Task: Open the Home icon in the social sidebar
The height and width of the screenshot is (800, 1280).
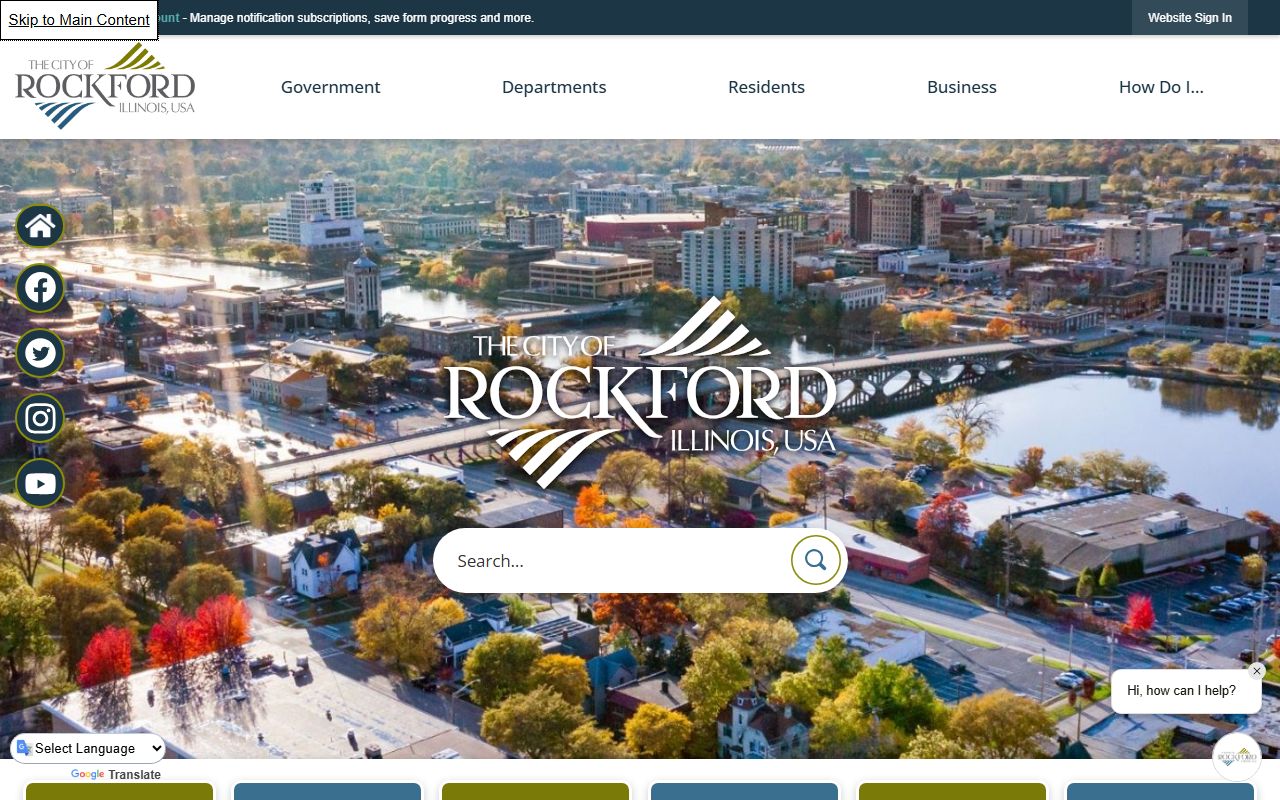Action: point(40,226)
